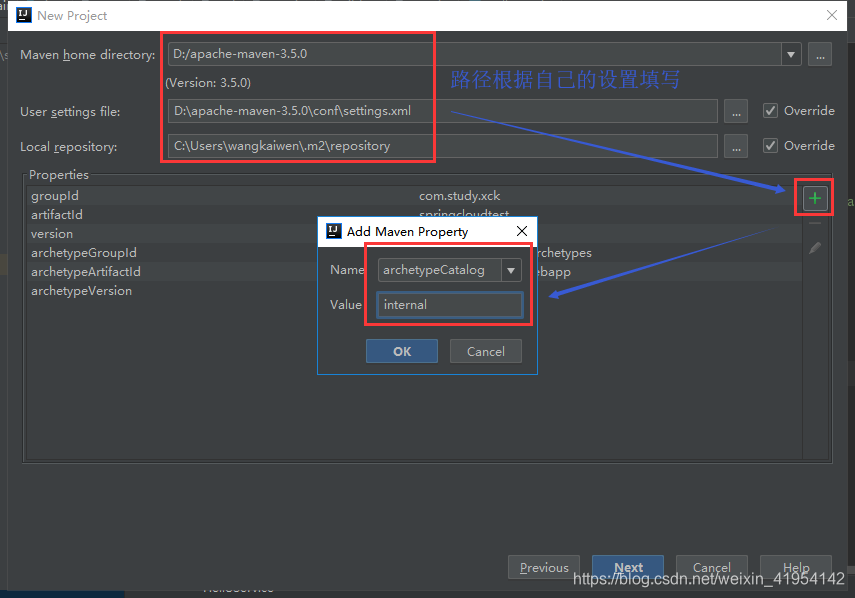
Task: Click IntelliJ logo in New Project title bar
Action: [x=24, y=15]
